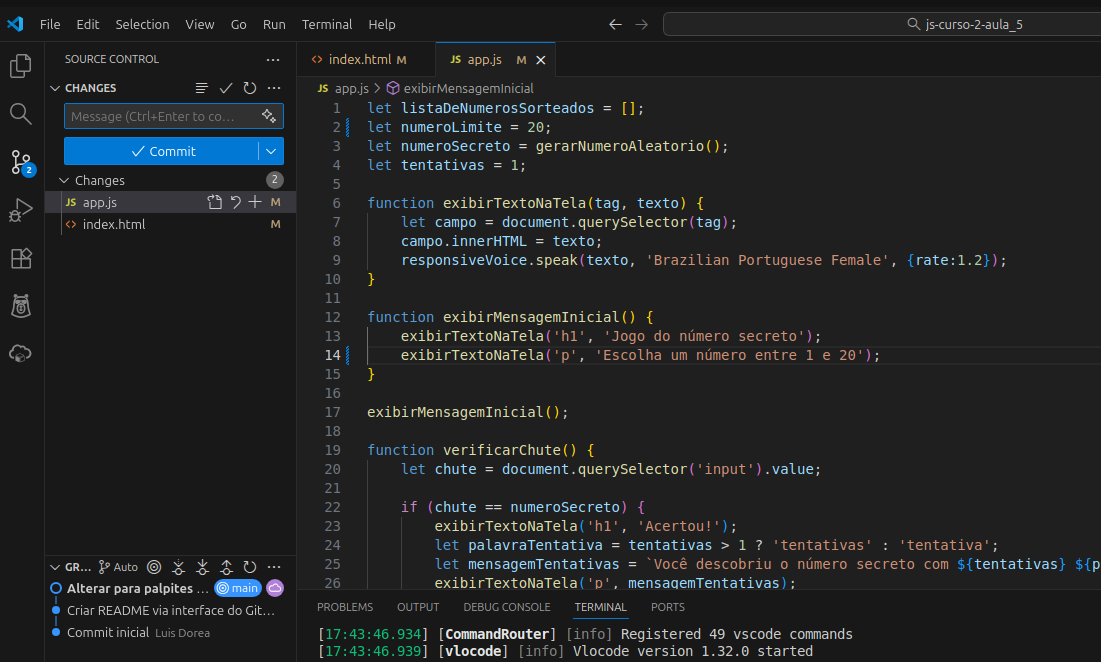Stage changes for app.js with plus icon
Image resolution: width=1101 pixels, height=662 pixels.
point(255,202)
